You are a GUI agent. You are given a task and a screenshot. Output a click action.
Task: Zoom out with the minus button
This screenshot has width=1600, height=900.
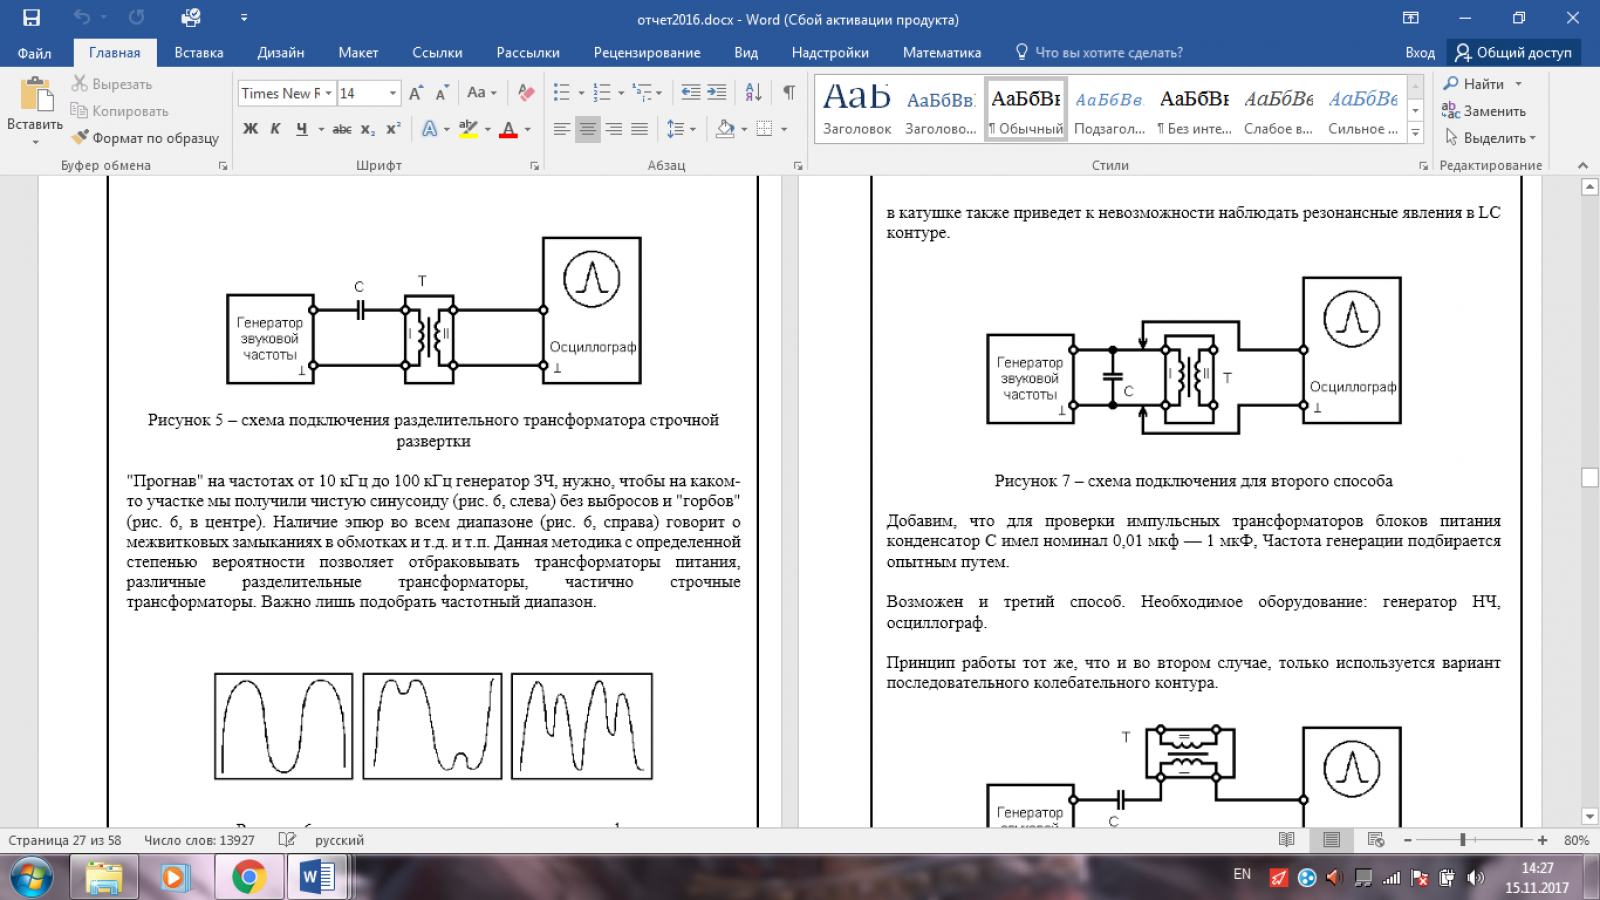tap(1408, 840)
